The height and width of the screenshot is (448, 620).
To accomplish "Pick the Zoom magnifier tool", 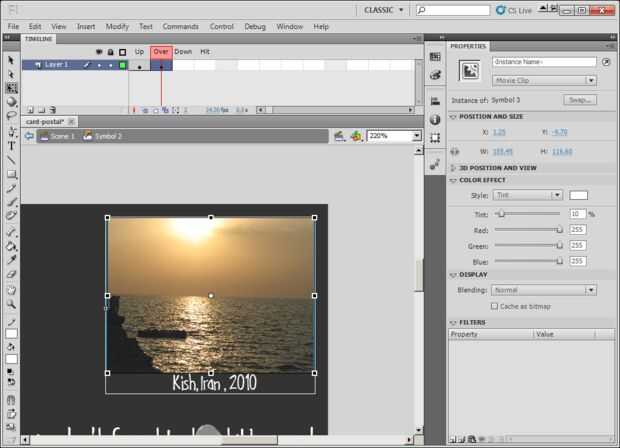I will [x=11, y=304].
